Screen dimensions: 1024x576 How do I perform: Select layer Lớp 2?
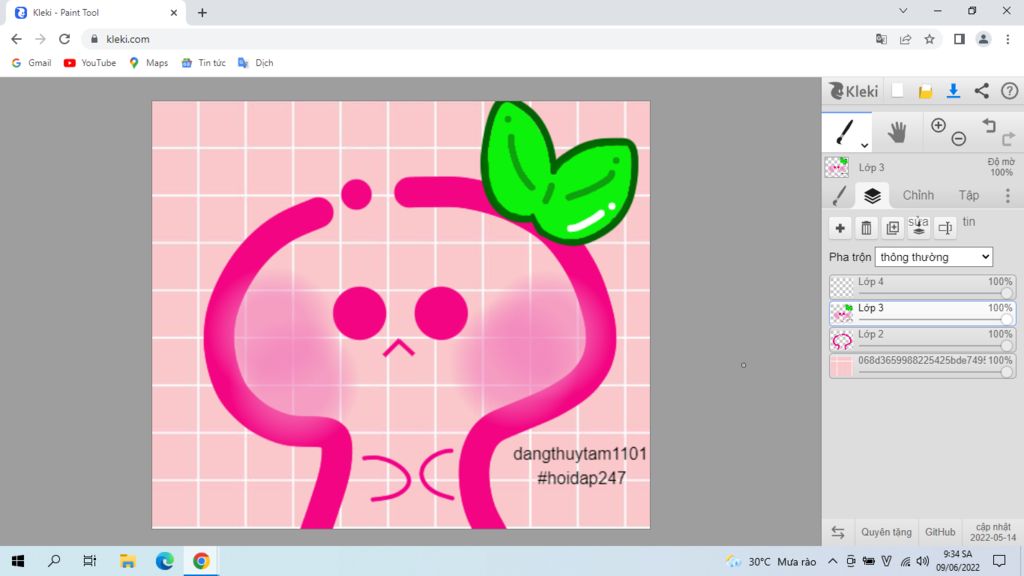[x=922, y=339]
